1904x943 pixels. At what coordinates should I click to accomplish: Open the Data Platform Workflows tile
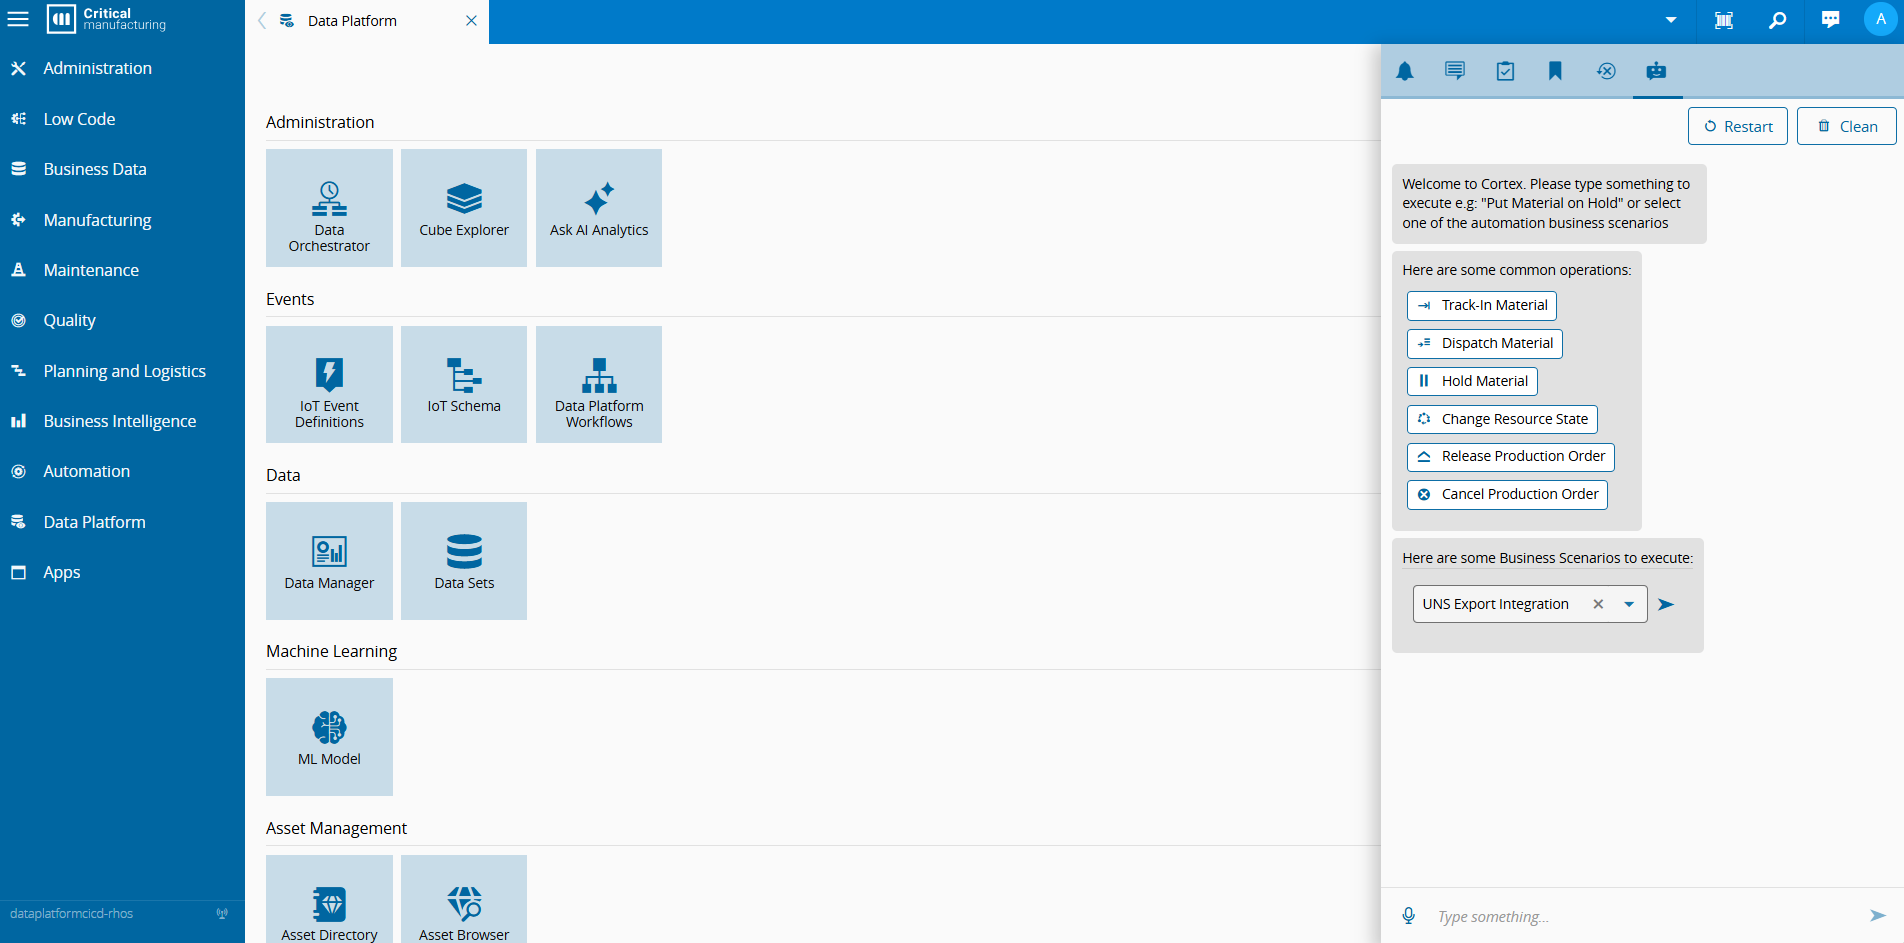(599, 385)
